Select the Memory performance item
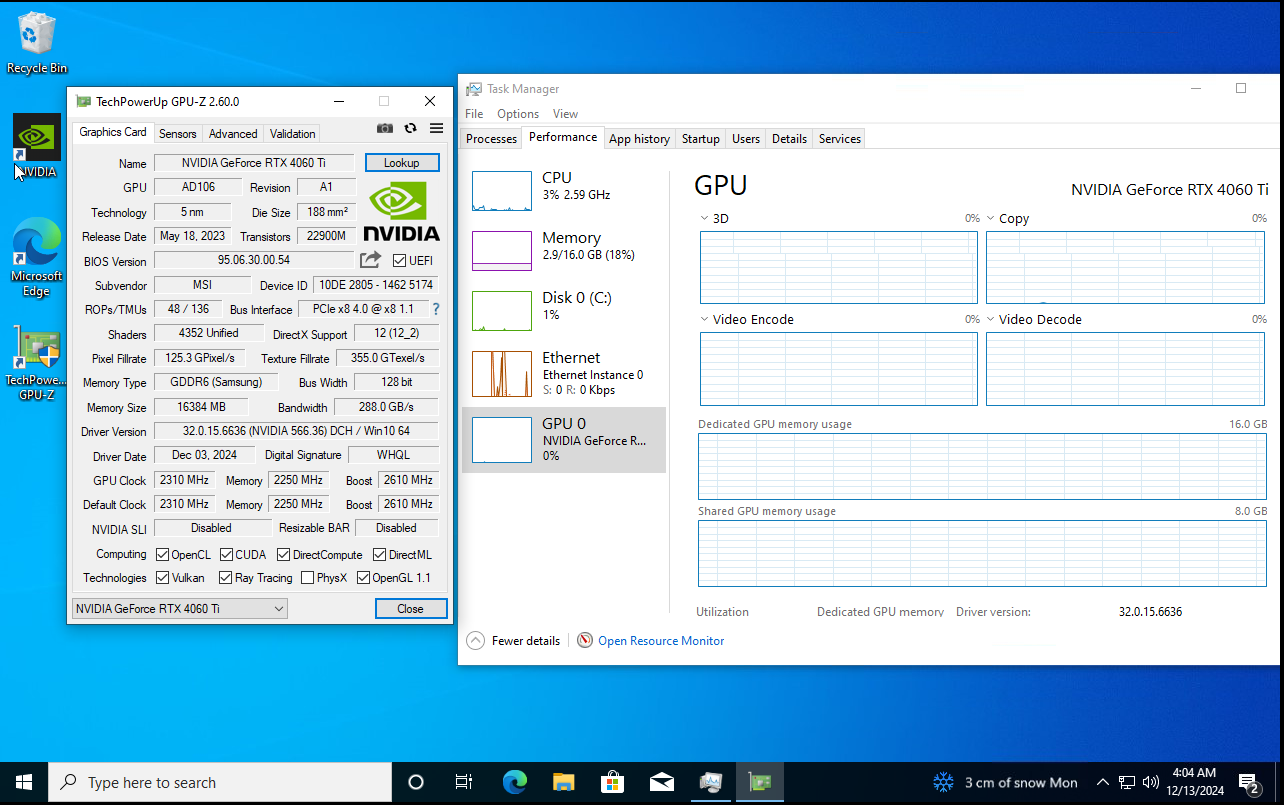 tap(564, 250)
